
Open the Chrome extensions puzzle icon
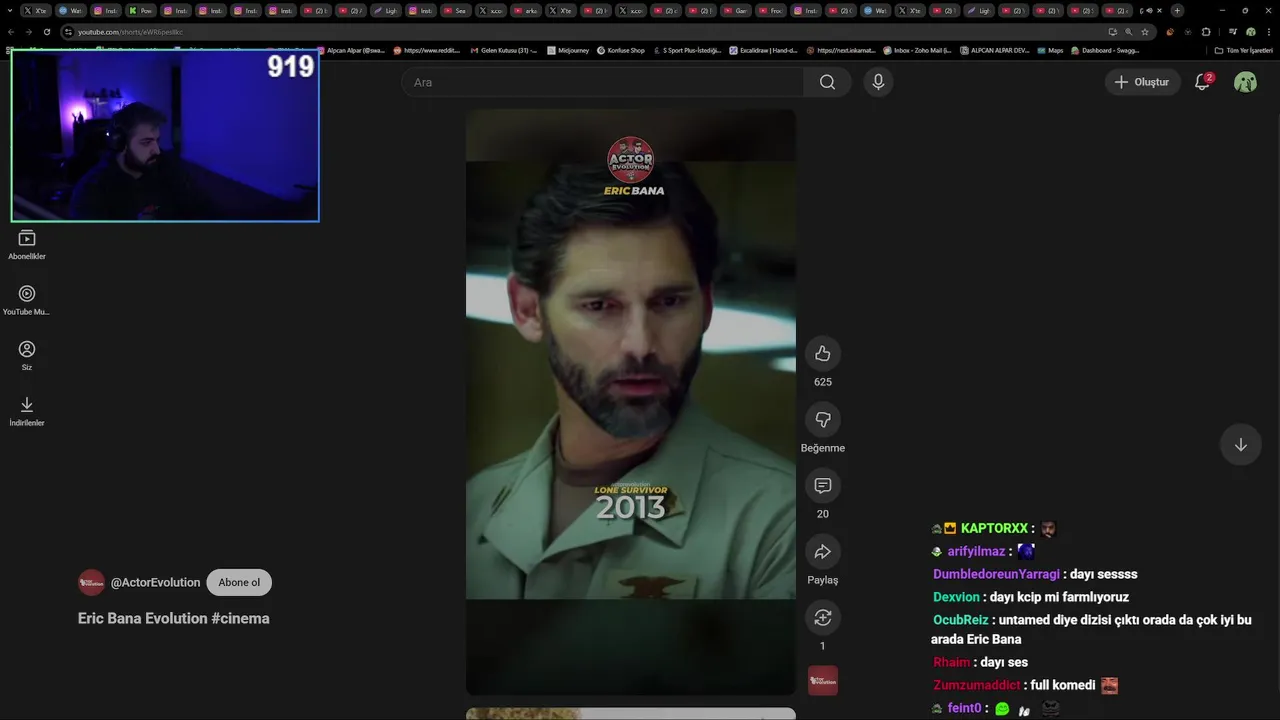pos(1205,32)
